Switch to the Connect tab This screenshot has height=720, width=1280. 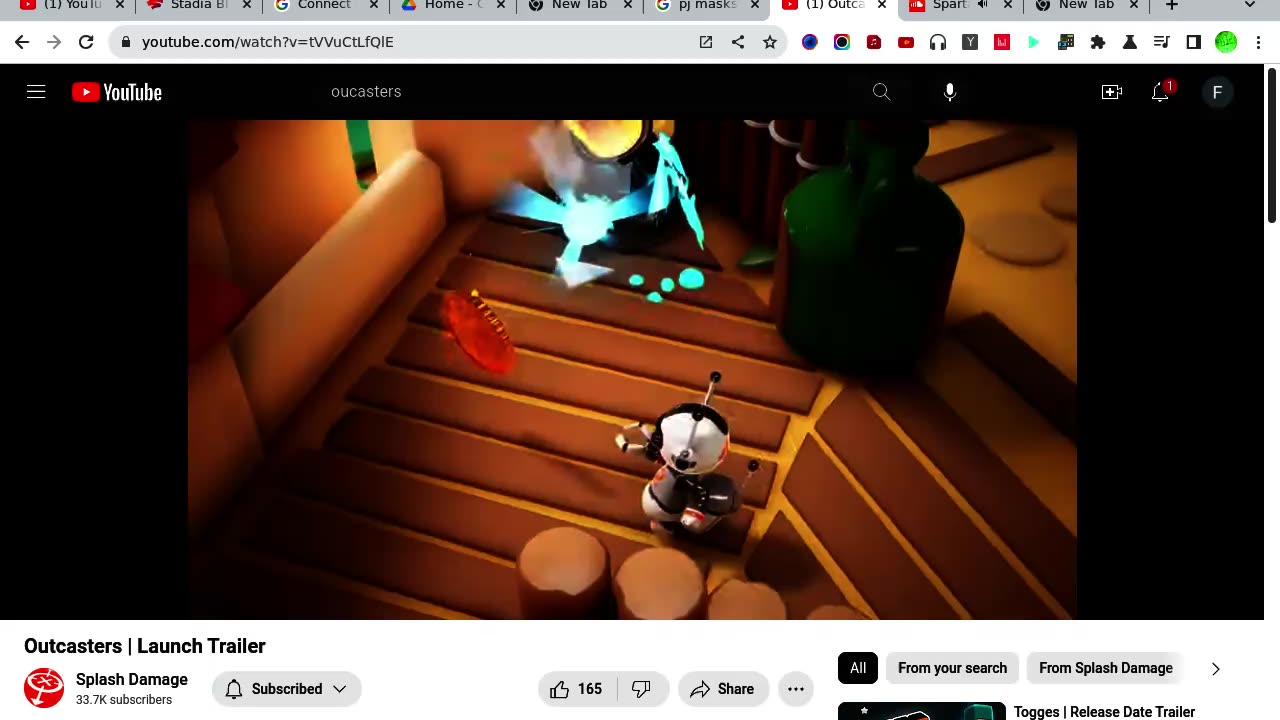click(x=326, y=5)
